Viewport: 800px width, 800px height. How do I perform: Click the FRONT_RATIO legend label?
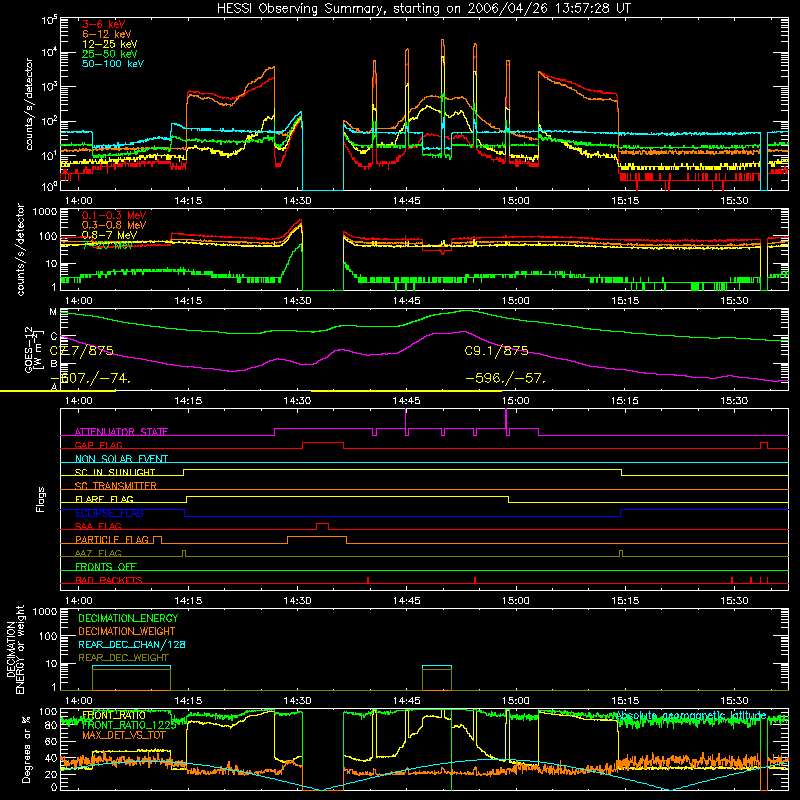pyautogui.click(x=114, y=715)
